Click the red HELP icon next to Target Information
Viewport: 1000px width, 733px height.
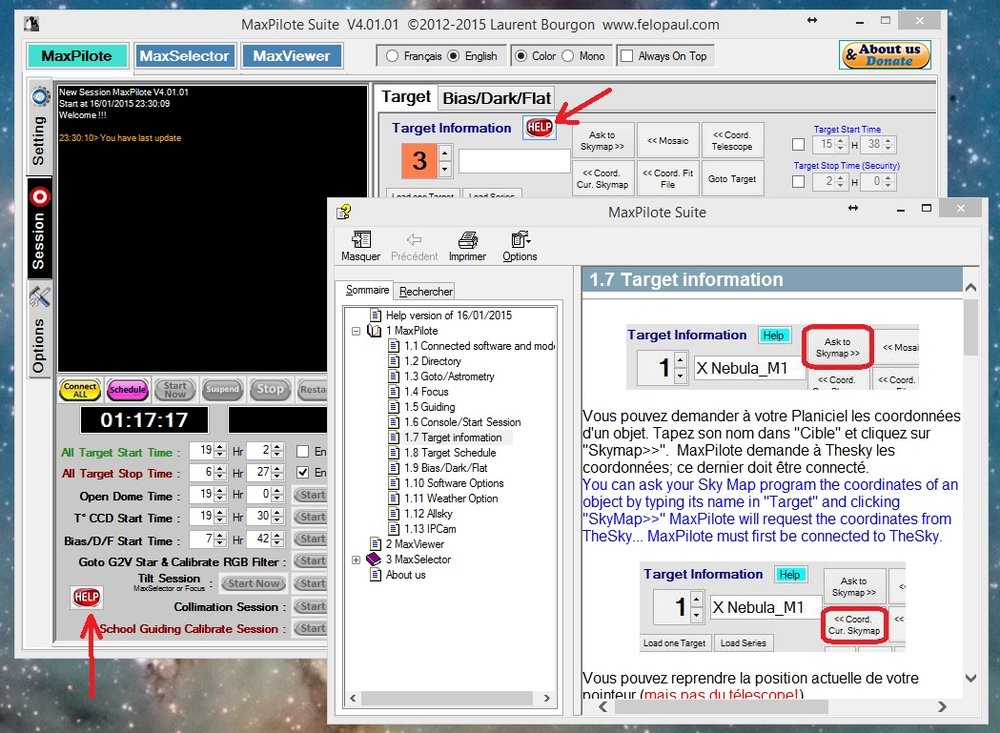point(539,128)
